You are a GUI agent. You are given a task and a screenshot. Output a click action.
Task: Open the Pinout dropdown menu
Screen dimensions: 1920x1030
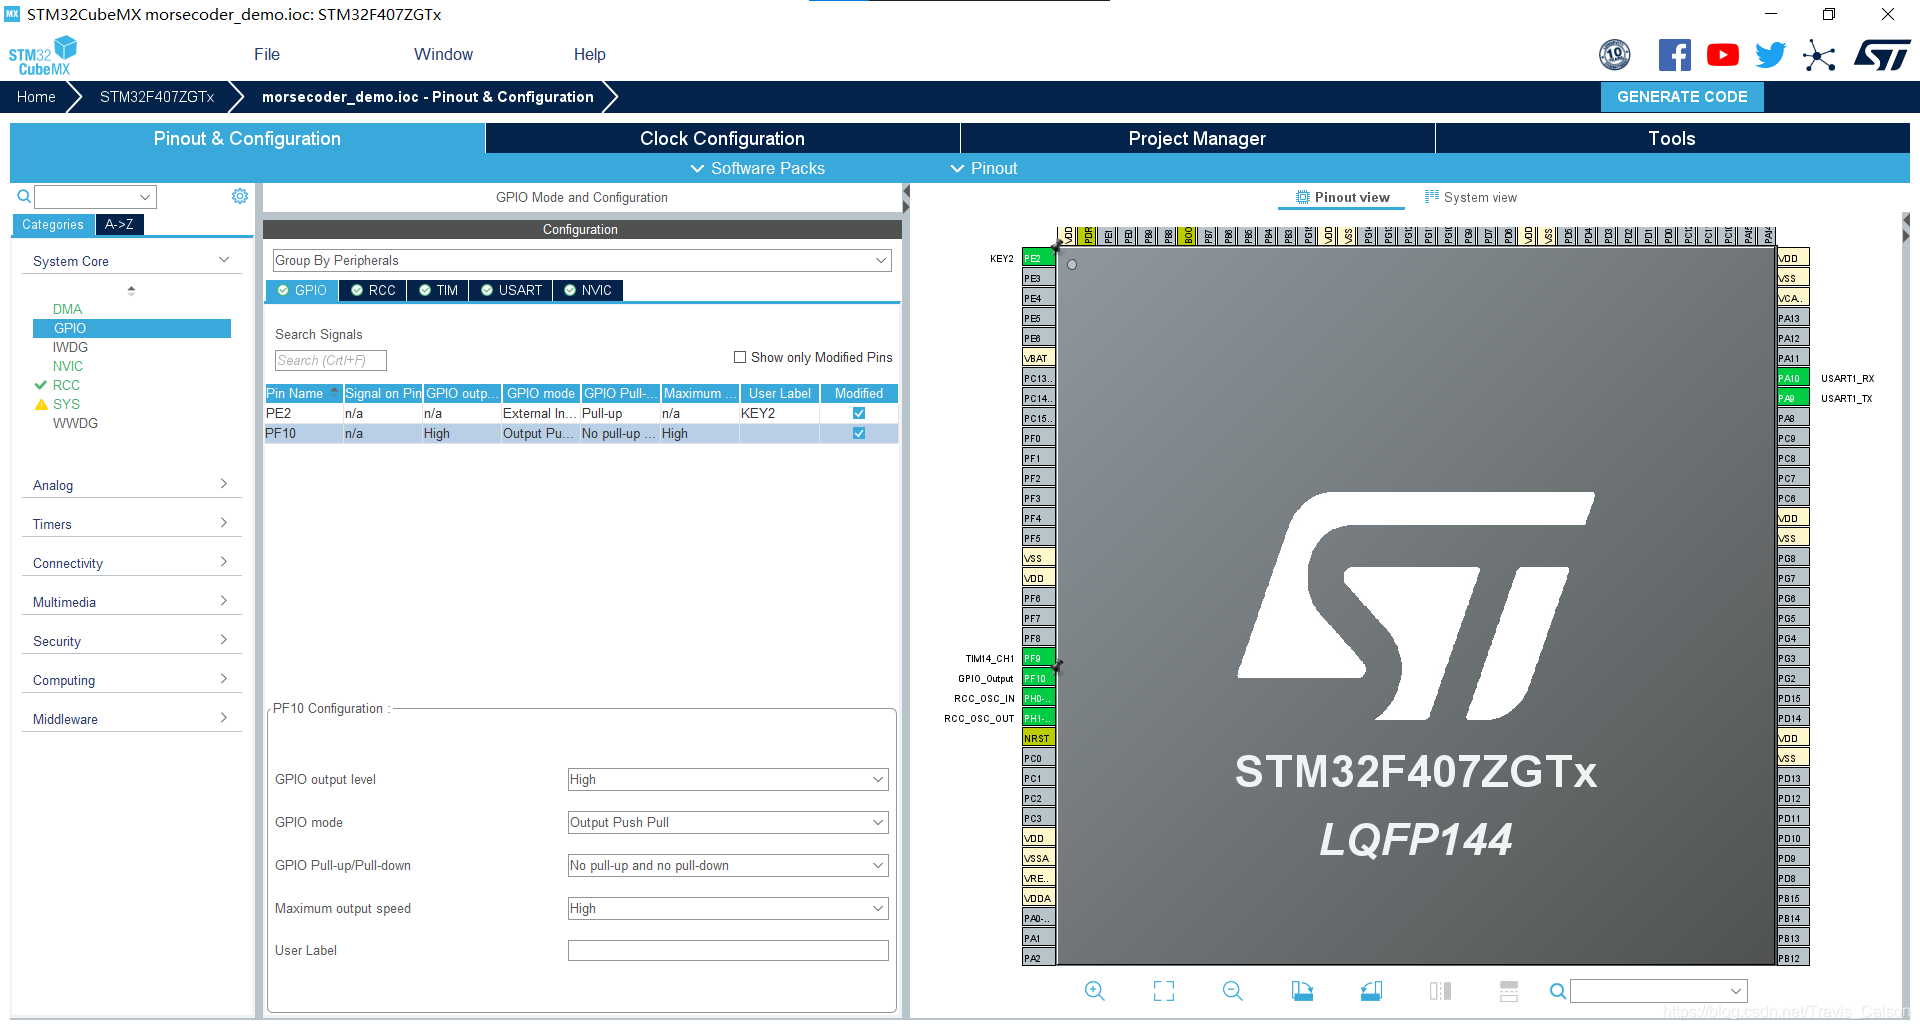984,168
